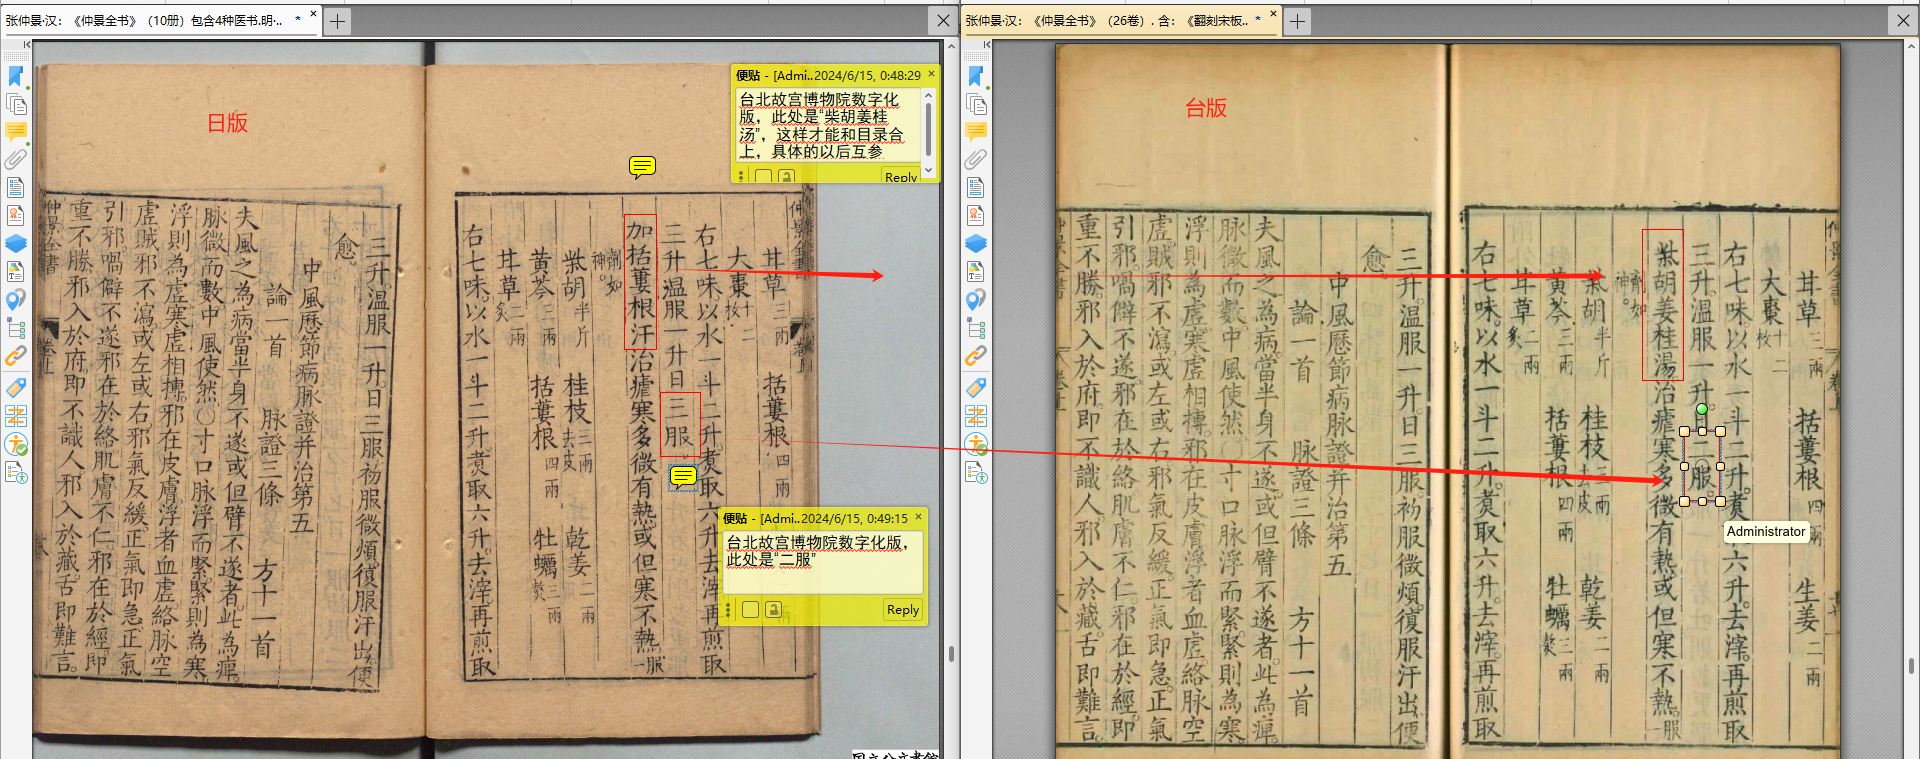The image size is (1920, 759).
Task: Select upper sticky note icon on left page
Action: pos(642,166)
